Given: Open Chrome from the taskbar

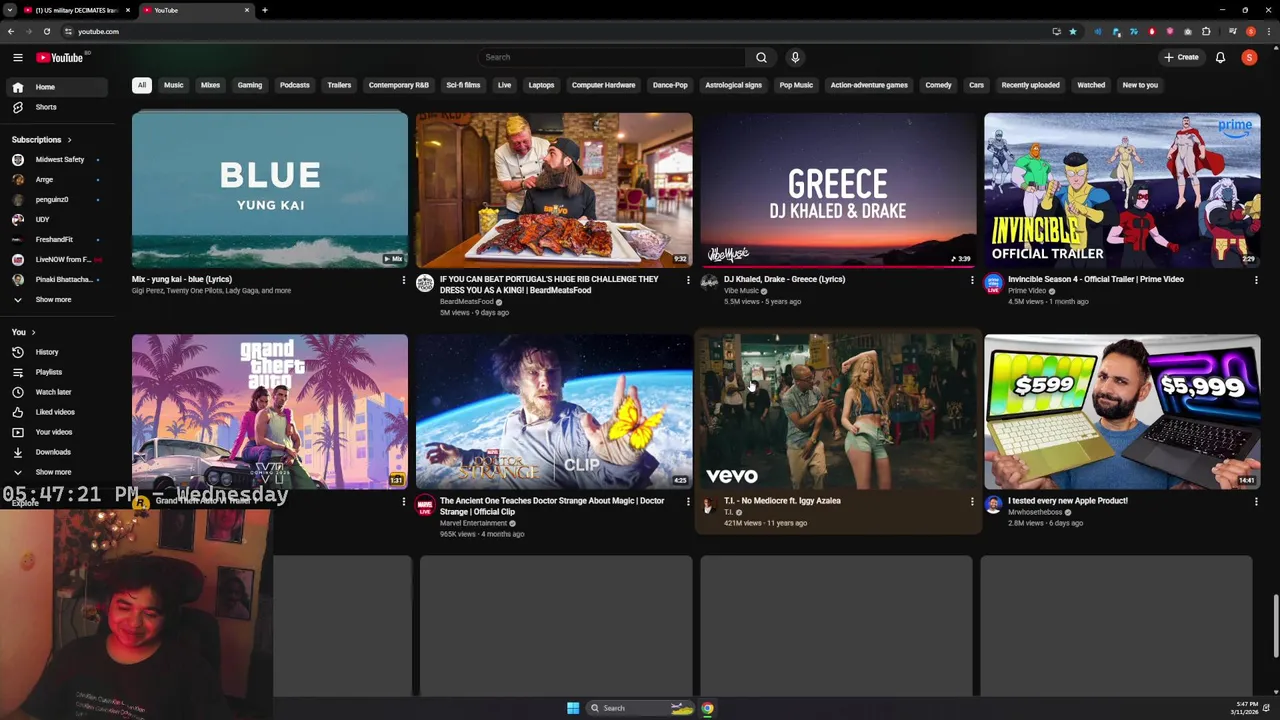Looking at the screenshot, I should [707, 708].
